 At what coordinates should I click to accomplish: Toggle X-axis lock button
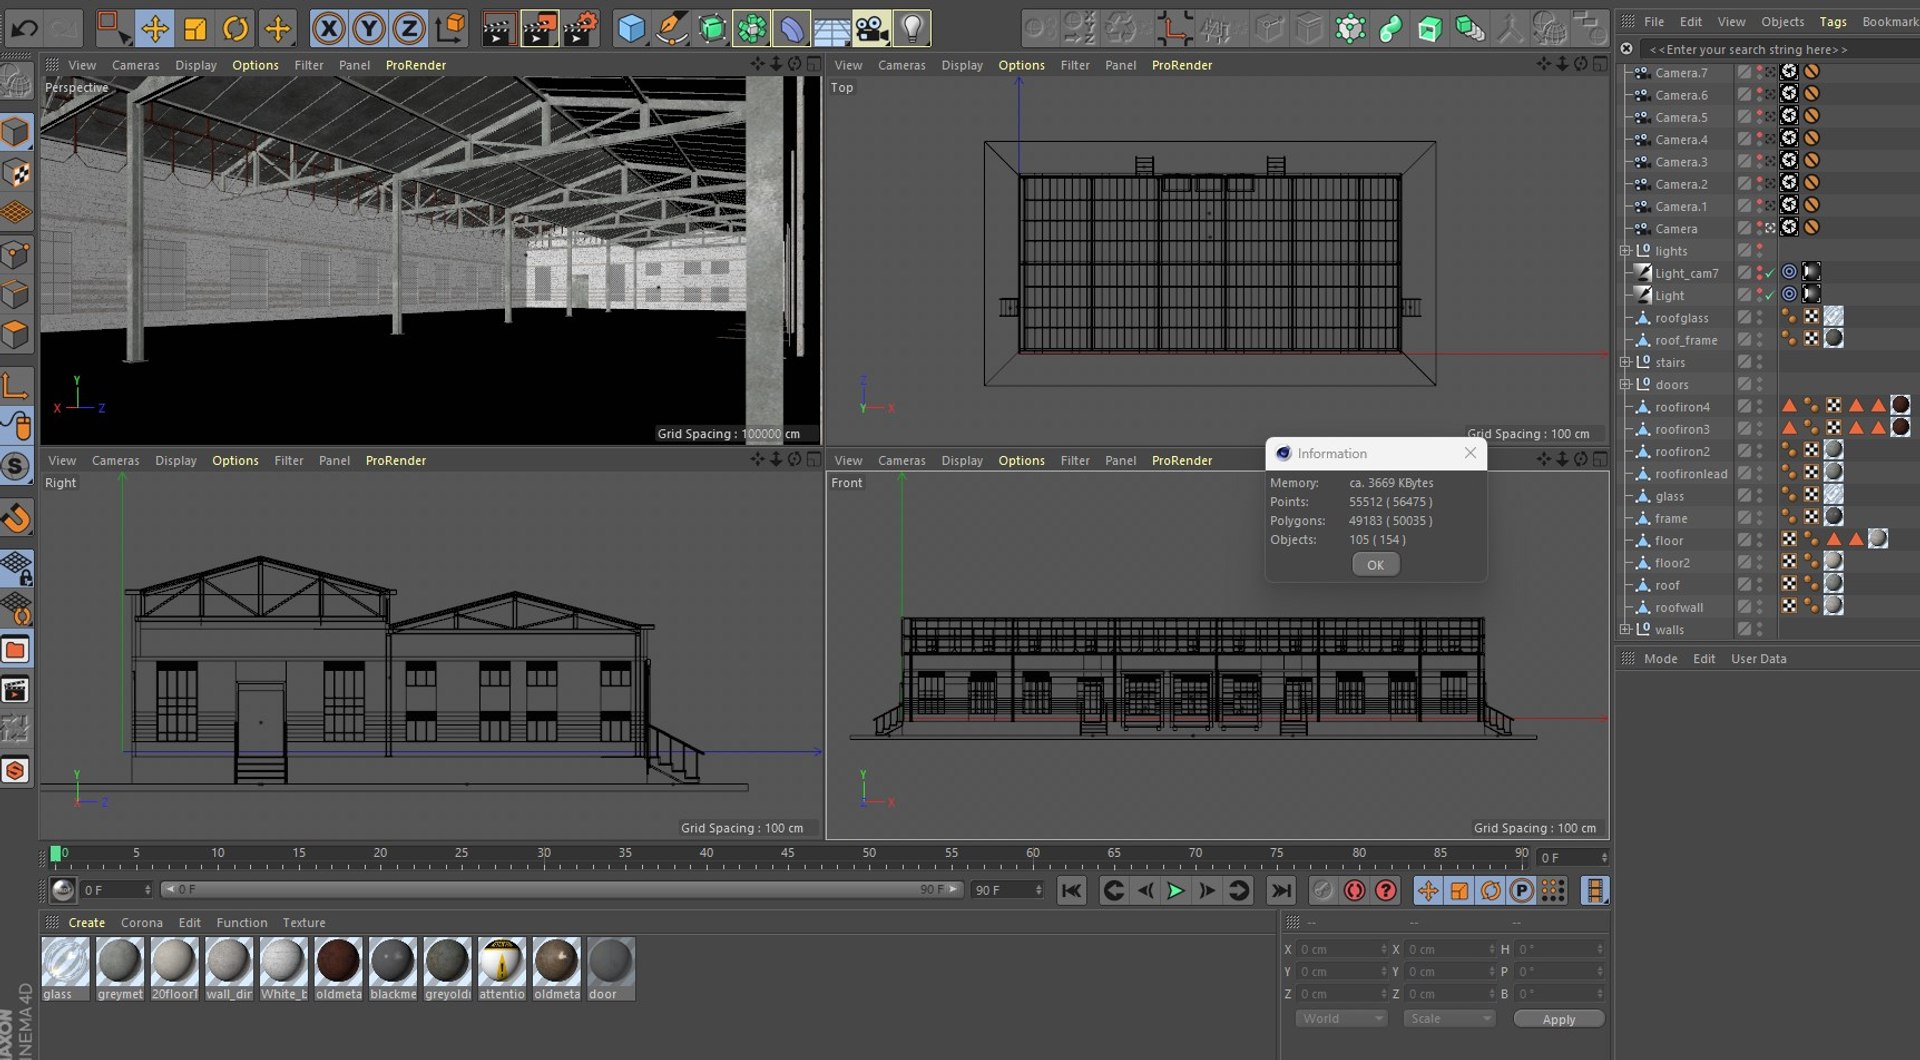point(328,29)
